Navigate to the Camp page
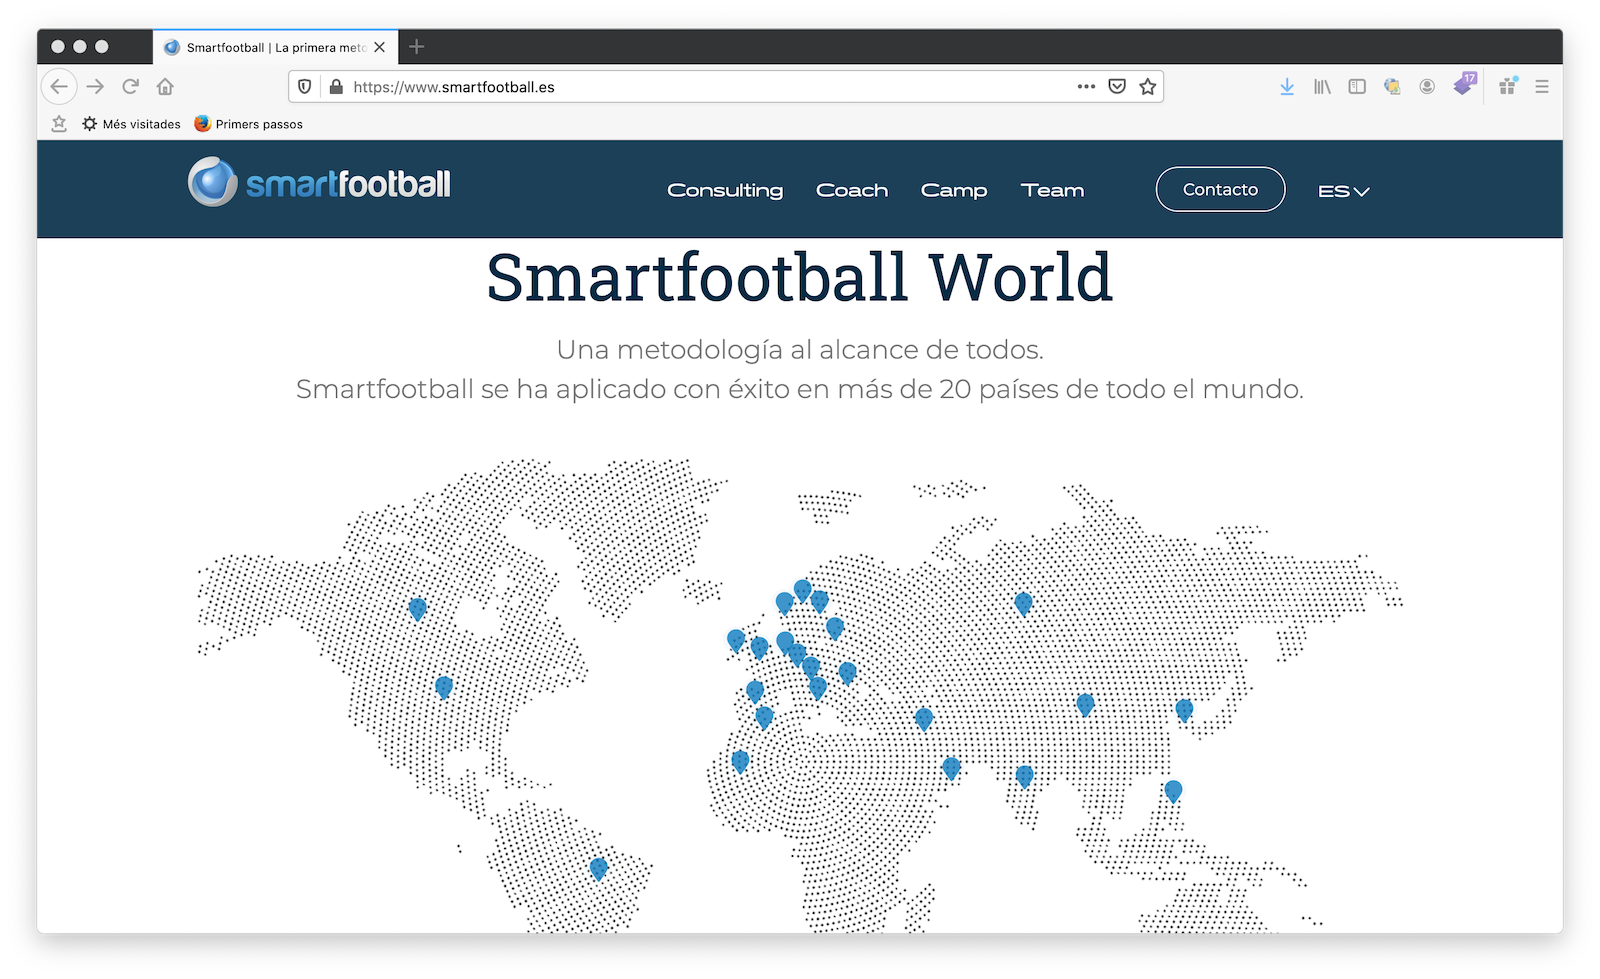 pyautogui.click(x=954, y=190)
